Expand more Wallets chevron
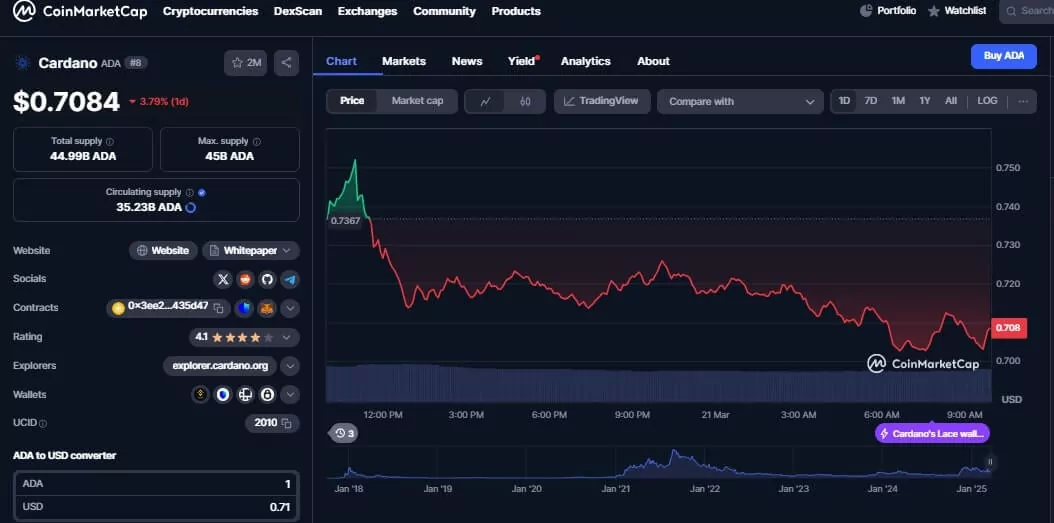Image resolution: width=1054 pixels, height=523 pixels. (x=290, y=395)
